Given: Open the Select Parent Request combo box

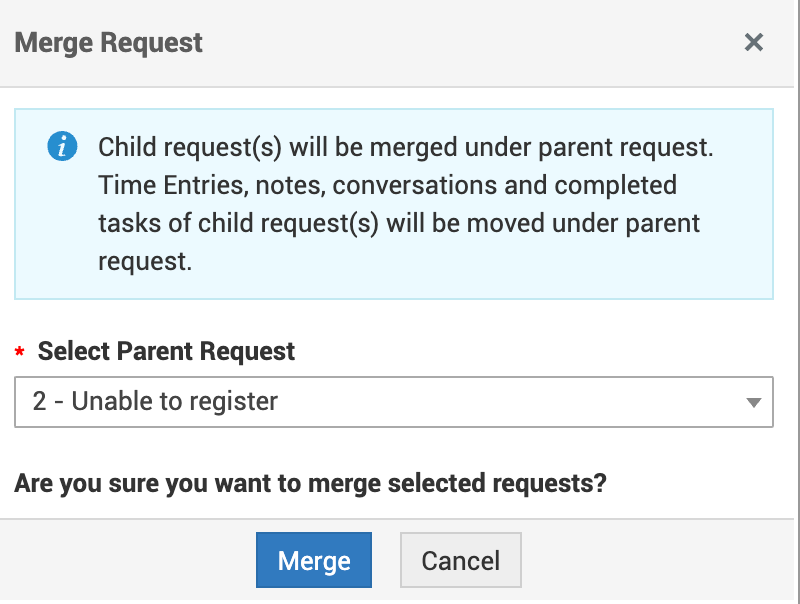Looking at the screenshot, I should pos(393,402).
